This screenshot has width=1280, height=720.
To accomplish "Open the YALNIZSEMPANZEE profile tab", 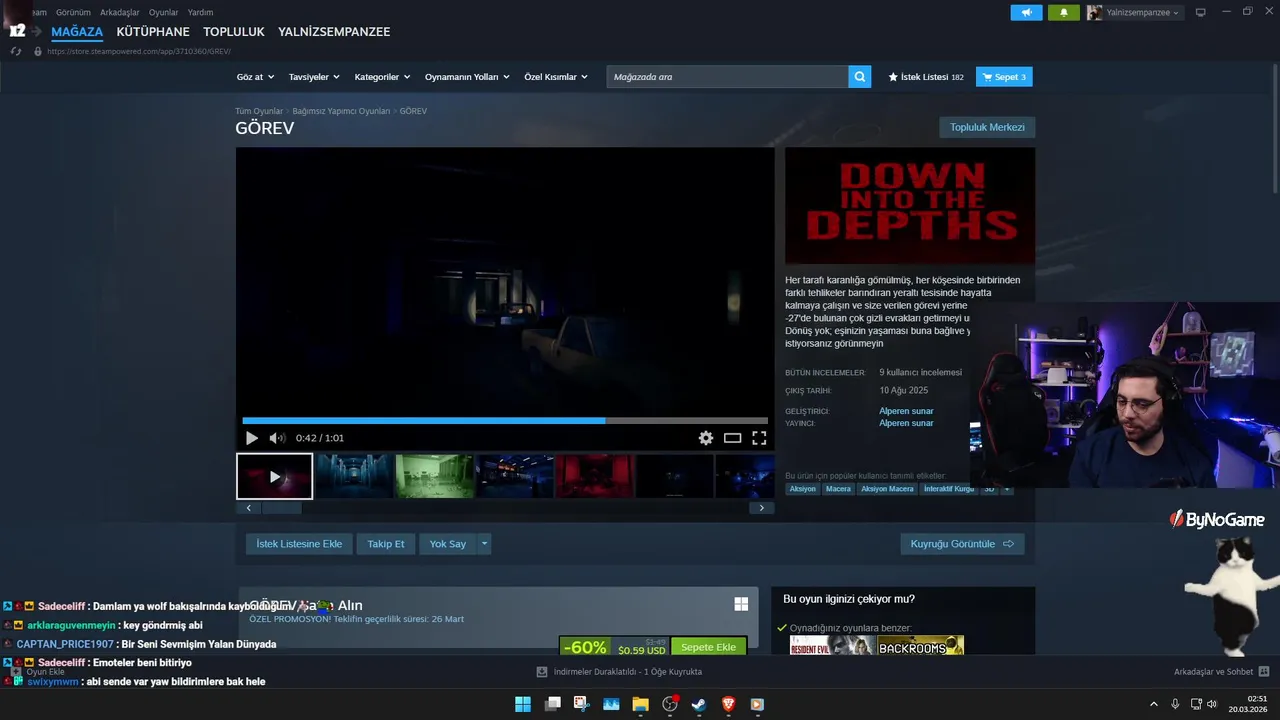I will point(334,32).
